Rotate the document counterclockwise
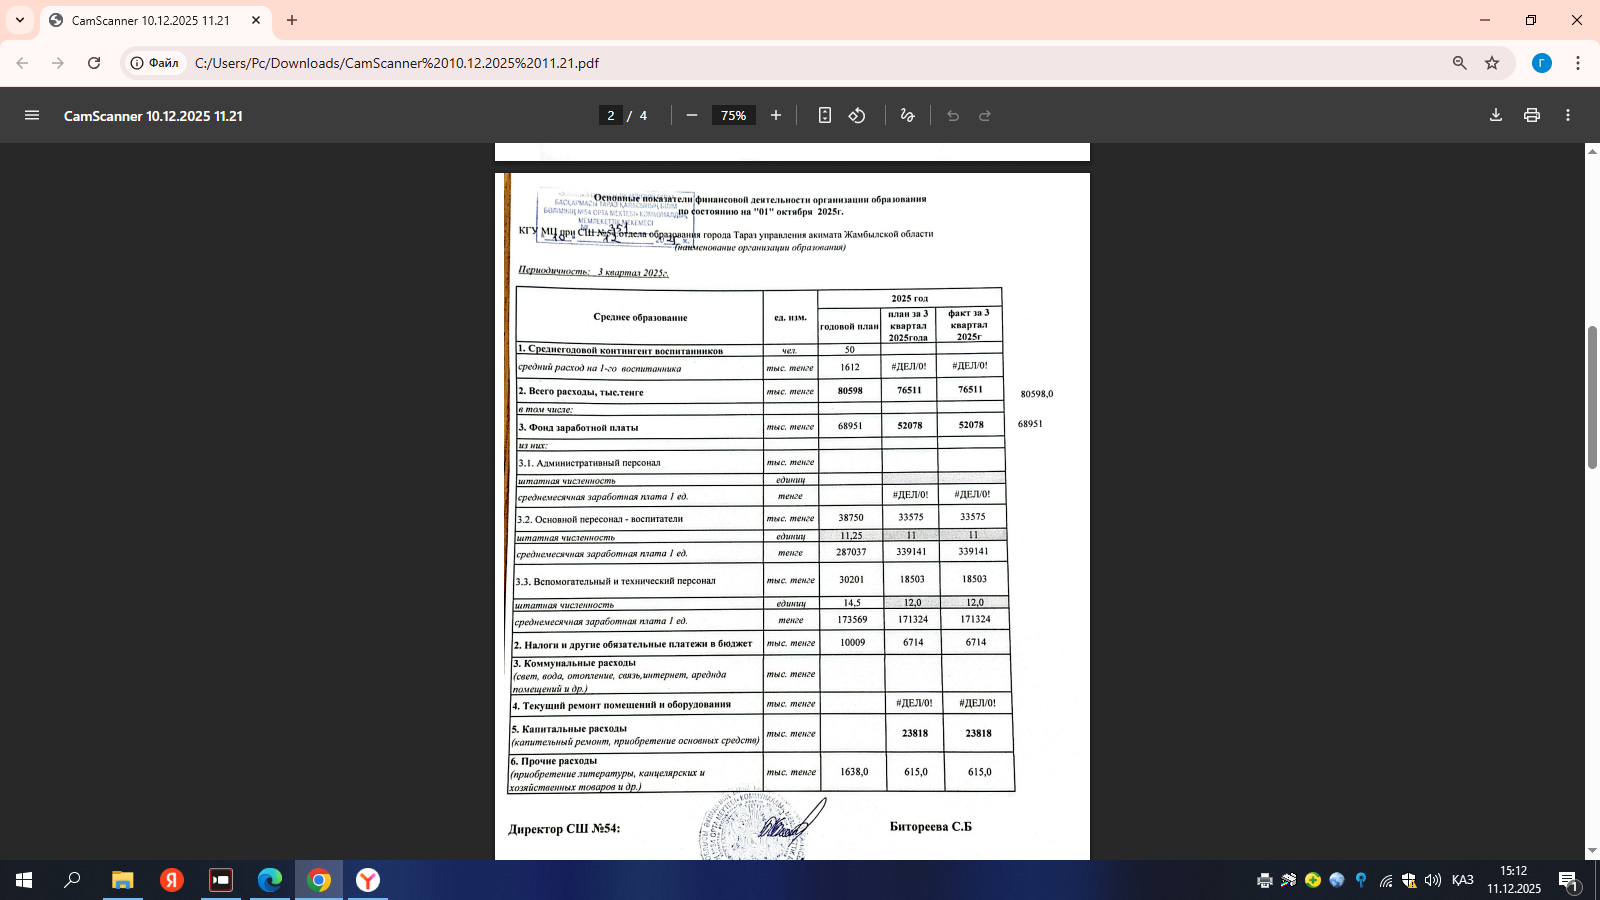1600x900 pixels. tap(857, 115)
